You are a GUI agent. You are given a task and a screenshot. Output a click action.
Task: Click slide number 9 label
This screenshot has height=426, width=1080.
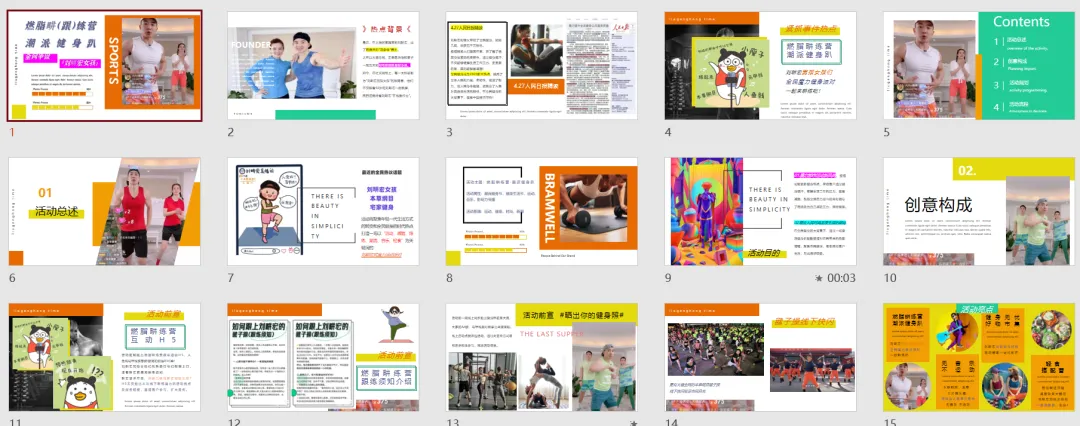click(668, 278)
